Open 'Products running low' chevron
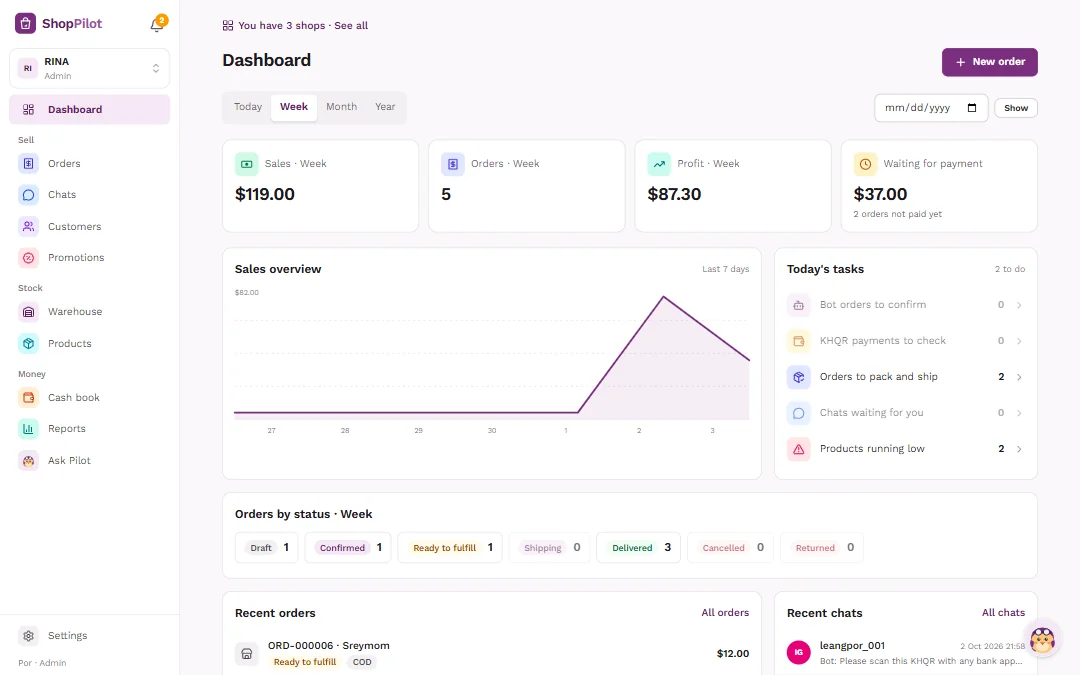This screenshot has width=1080, height=675. tap(1019, 449)
